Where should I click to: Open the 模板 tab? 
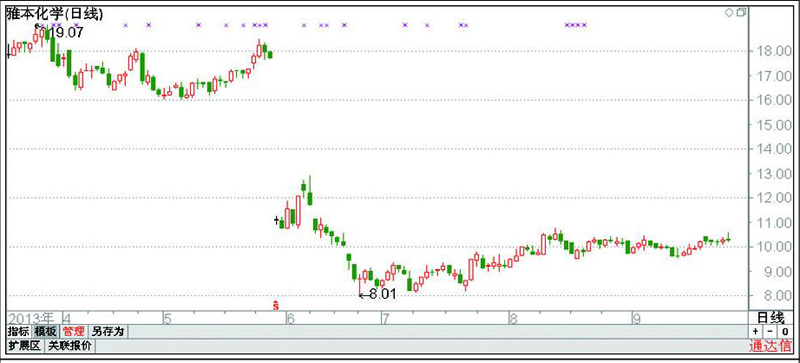pyautogui.click(x=45, y=331)
